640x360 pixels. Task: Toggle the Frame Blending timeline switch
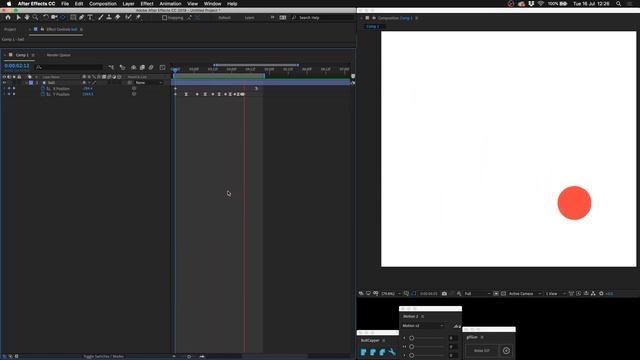[x=142, y=67]
